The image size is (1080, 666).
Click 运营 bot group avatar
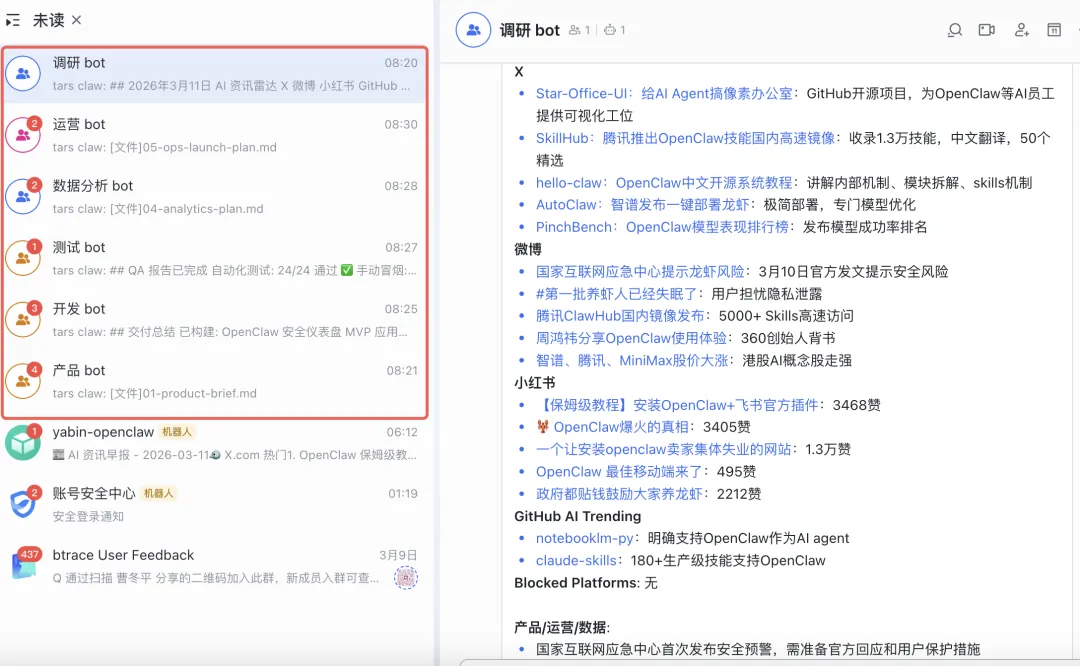point(23,135)
